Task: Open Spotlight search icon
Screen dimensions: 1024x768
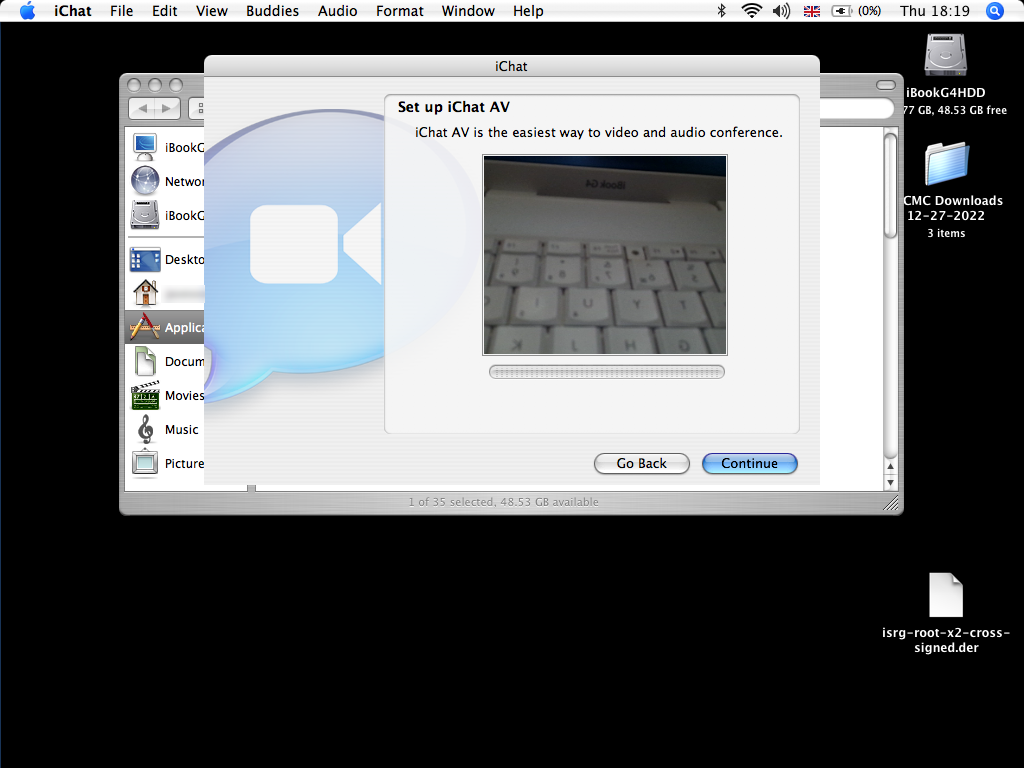Action: pyautogui.click(x=995, y=11)
